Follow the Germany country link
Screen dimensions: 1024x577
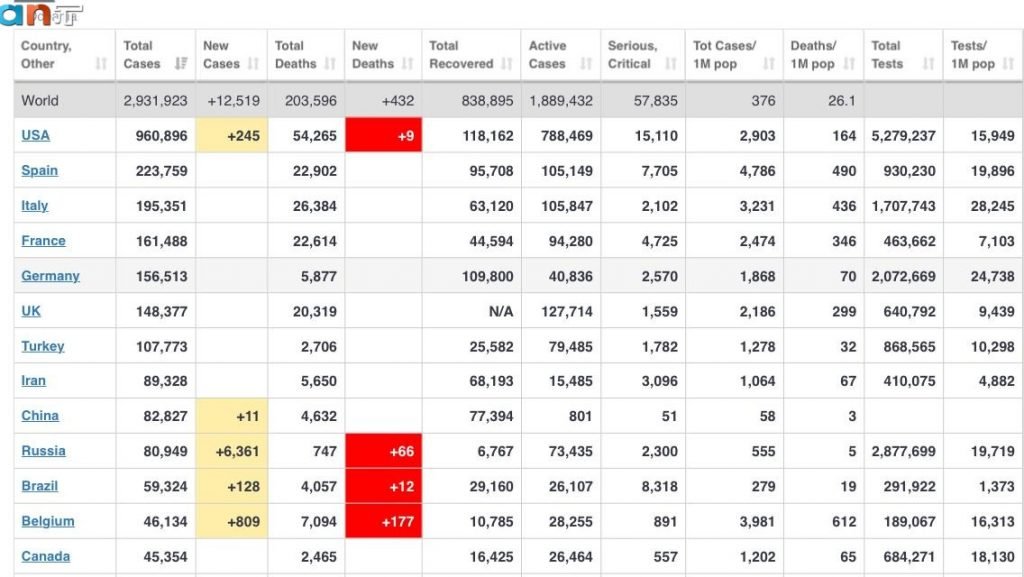click(50, 276)
